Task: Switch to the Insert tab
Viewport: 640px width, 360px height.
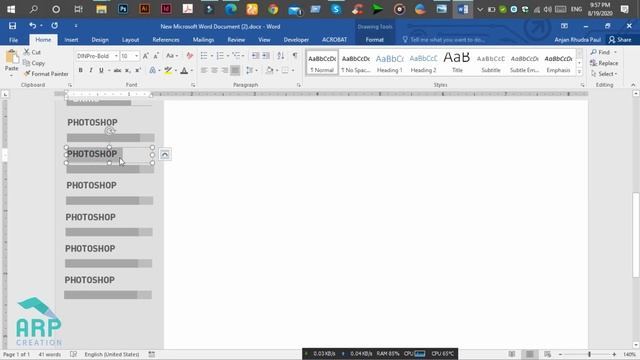Action: pyautogui.click(x=71, y=40)
